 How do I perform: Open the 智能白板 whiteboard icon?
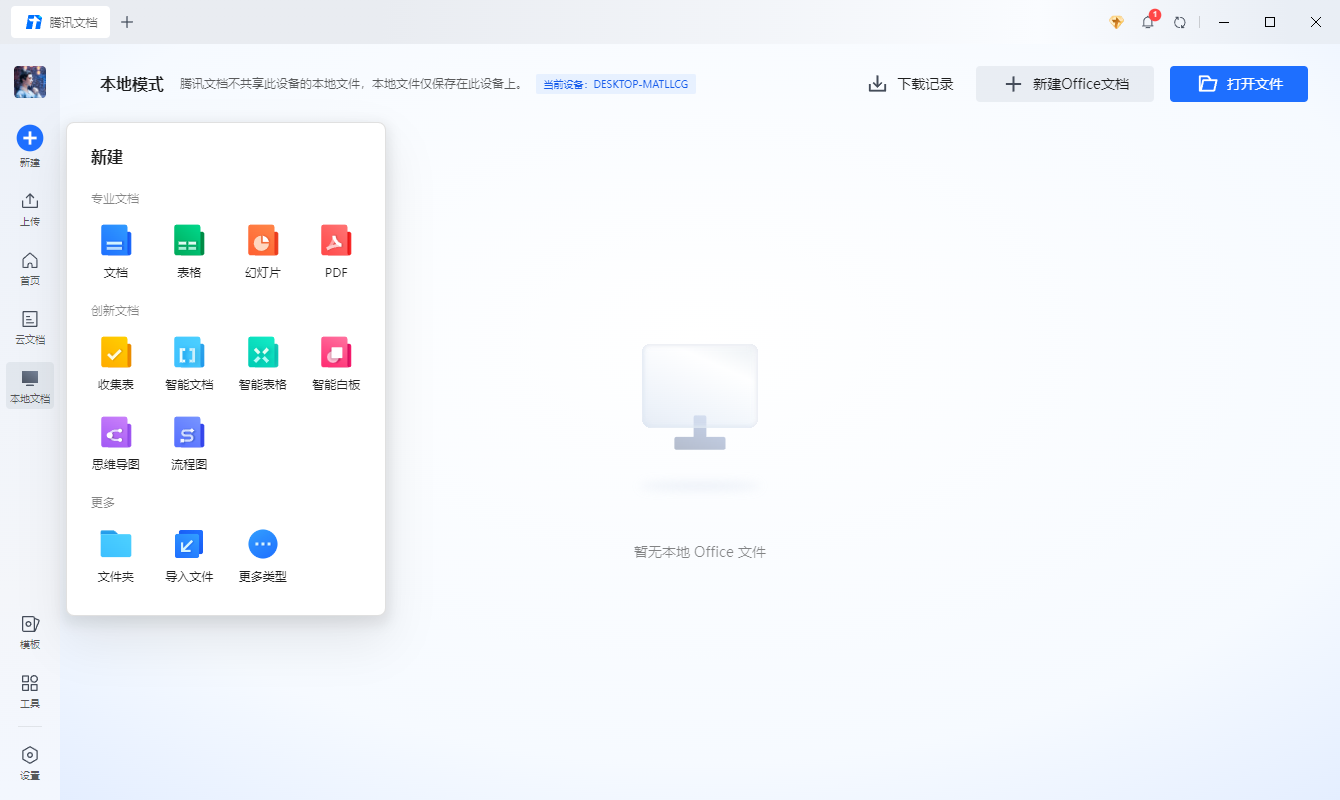(335, 362)
